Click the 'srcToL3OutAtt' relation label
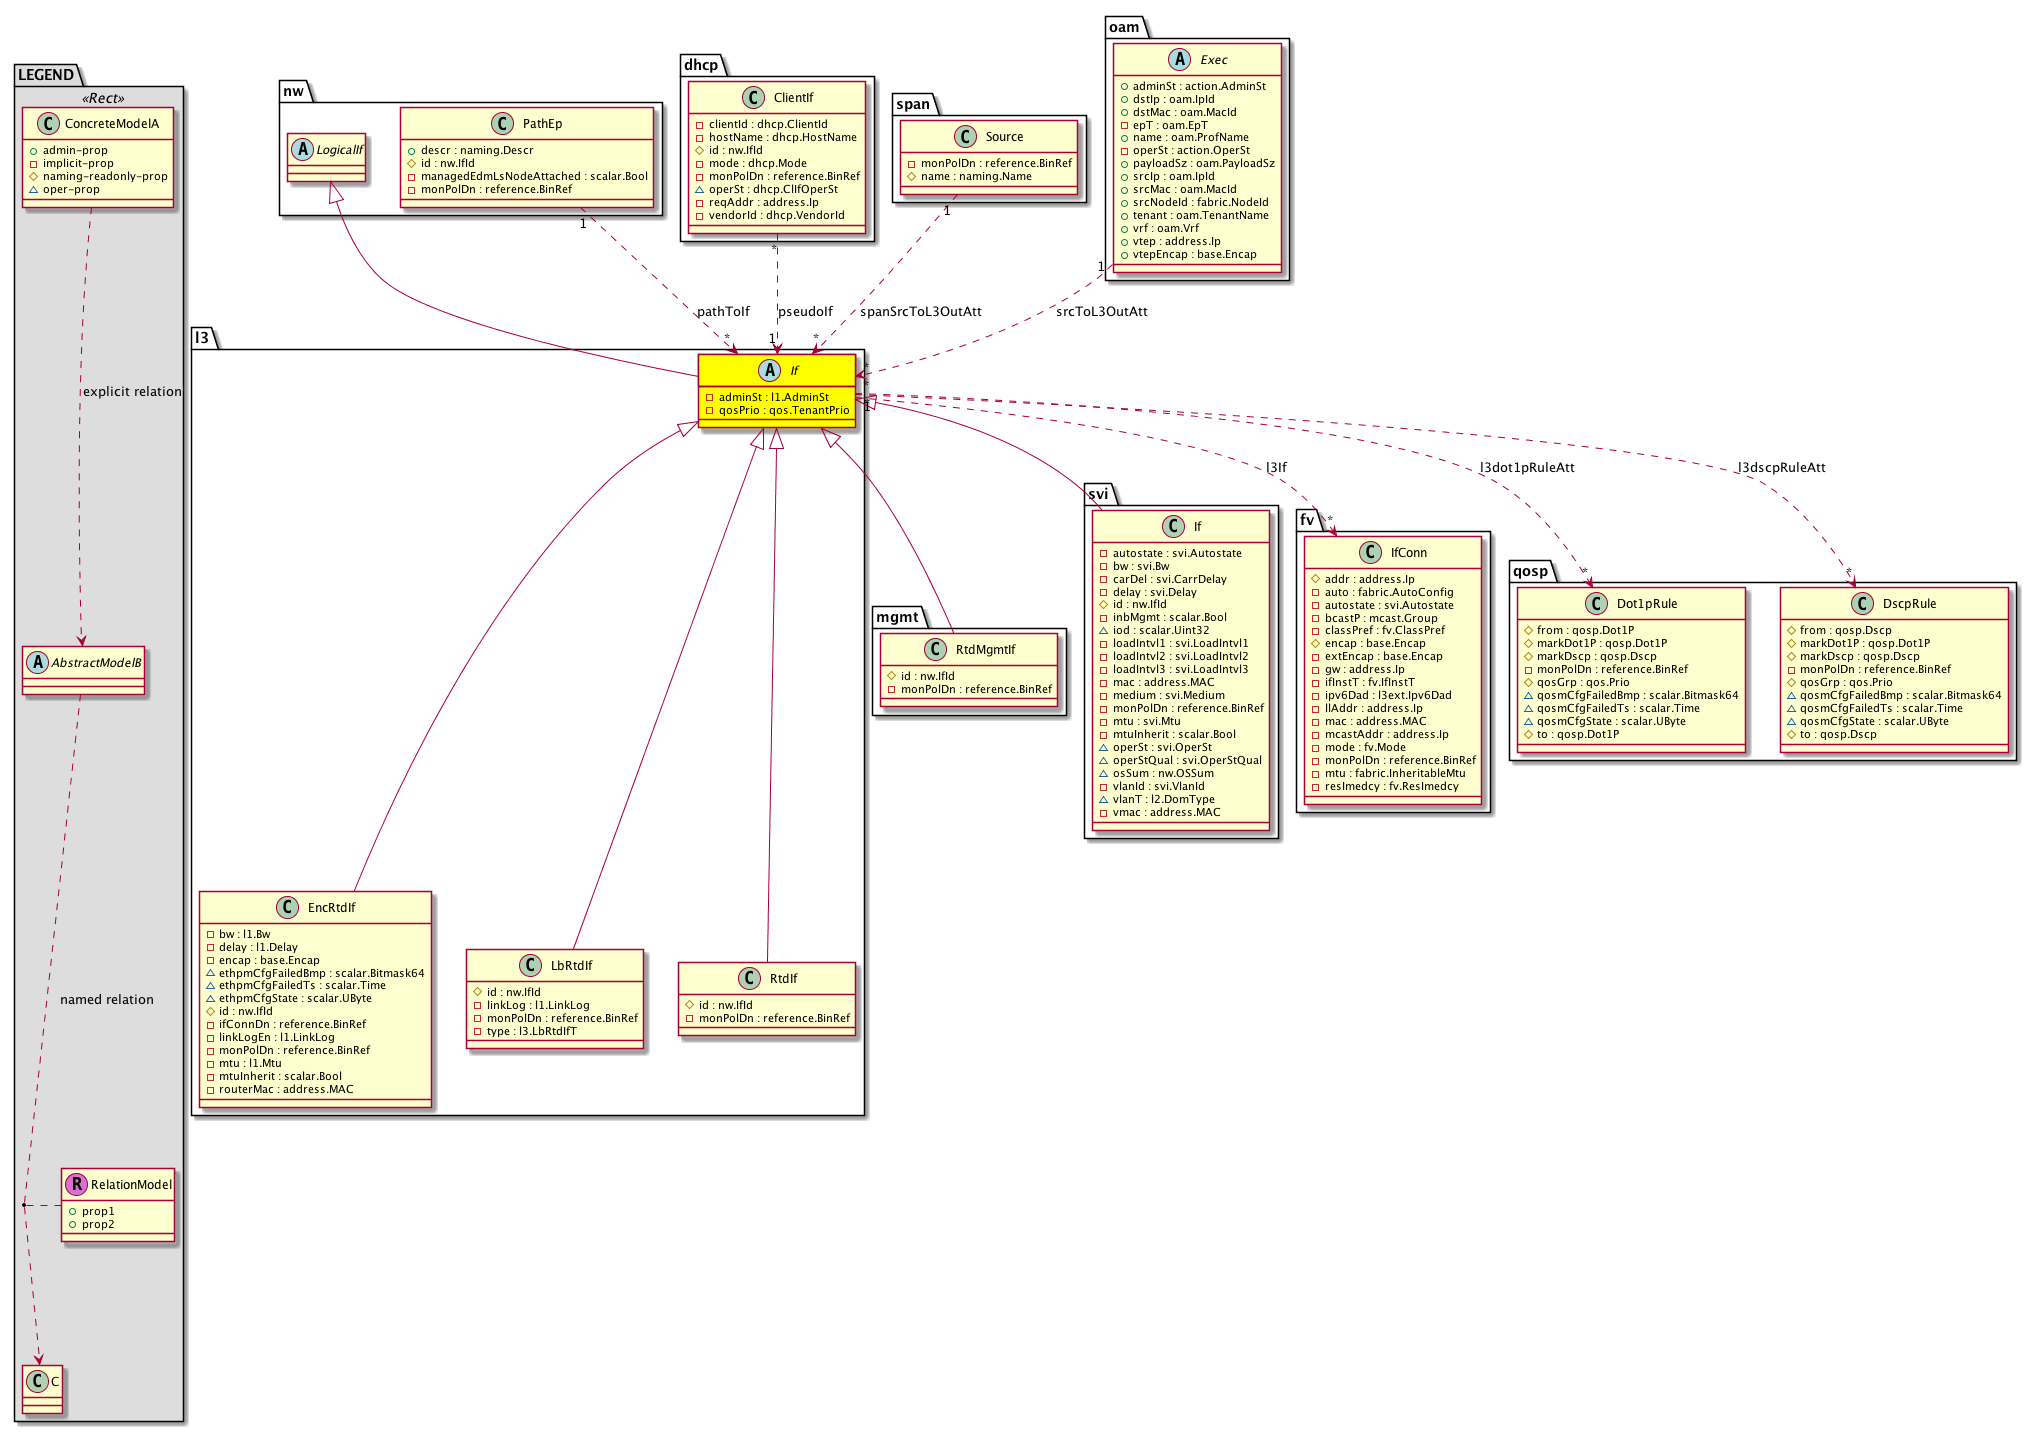This screenshot has width=2037, height=1432. pos(1101,311)
